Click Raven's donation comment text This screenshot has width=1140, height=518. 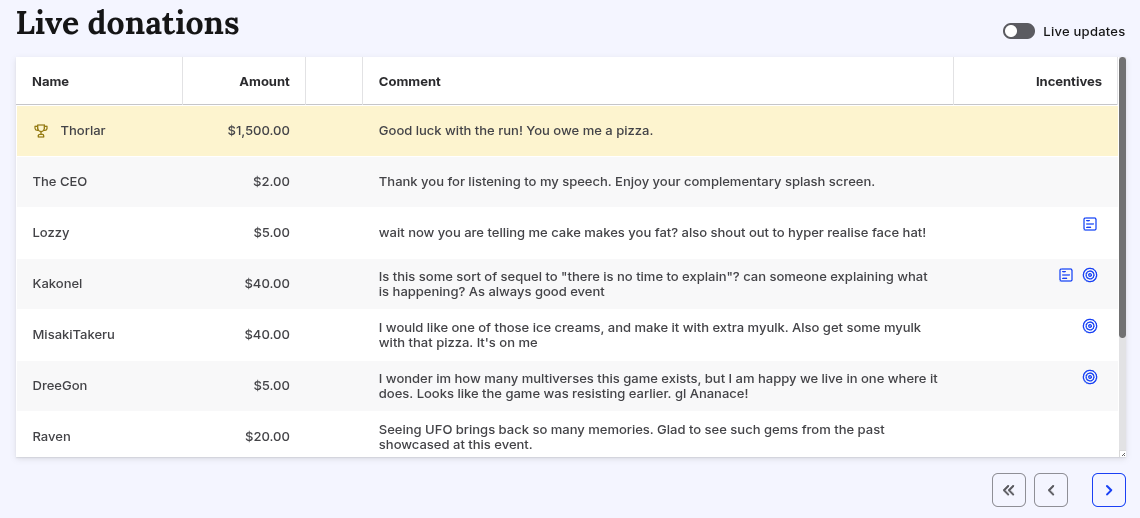tap(631, 437)
